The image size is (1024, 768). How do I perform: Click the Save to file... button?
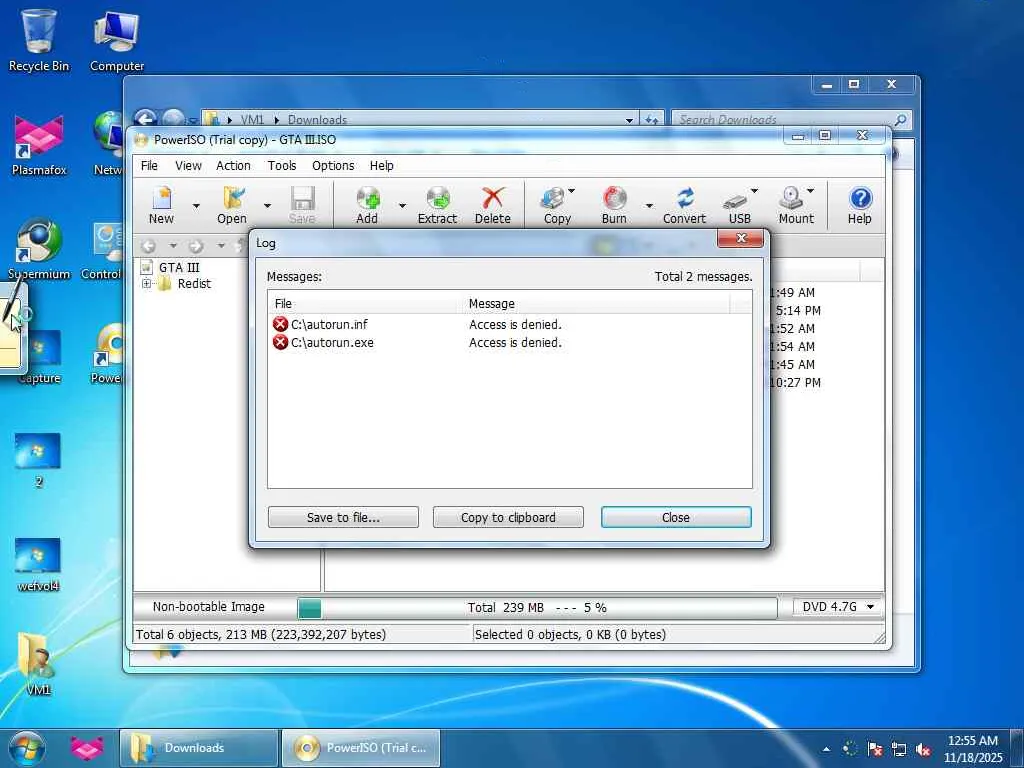click(x=343, y=517)
